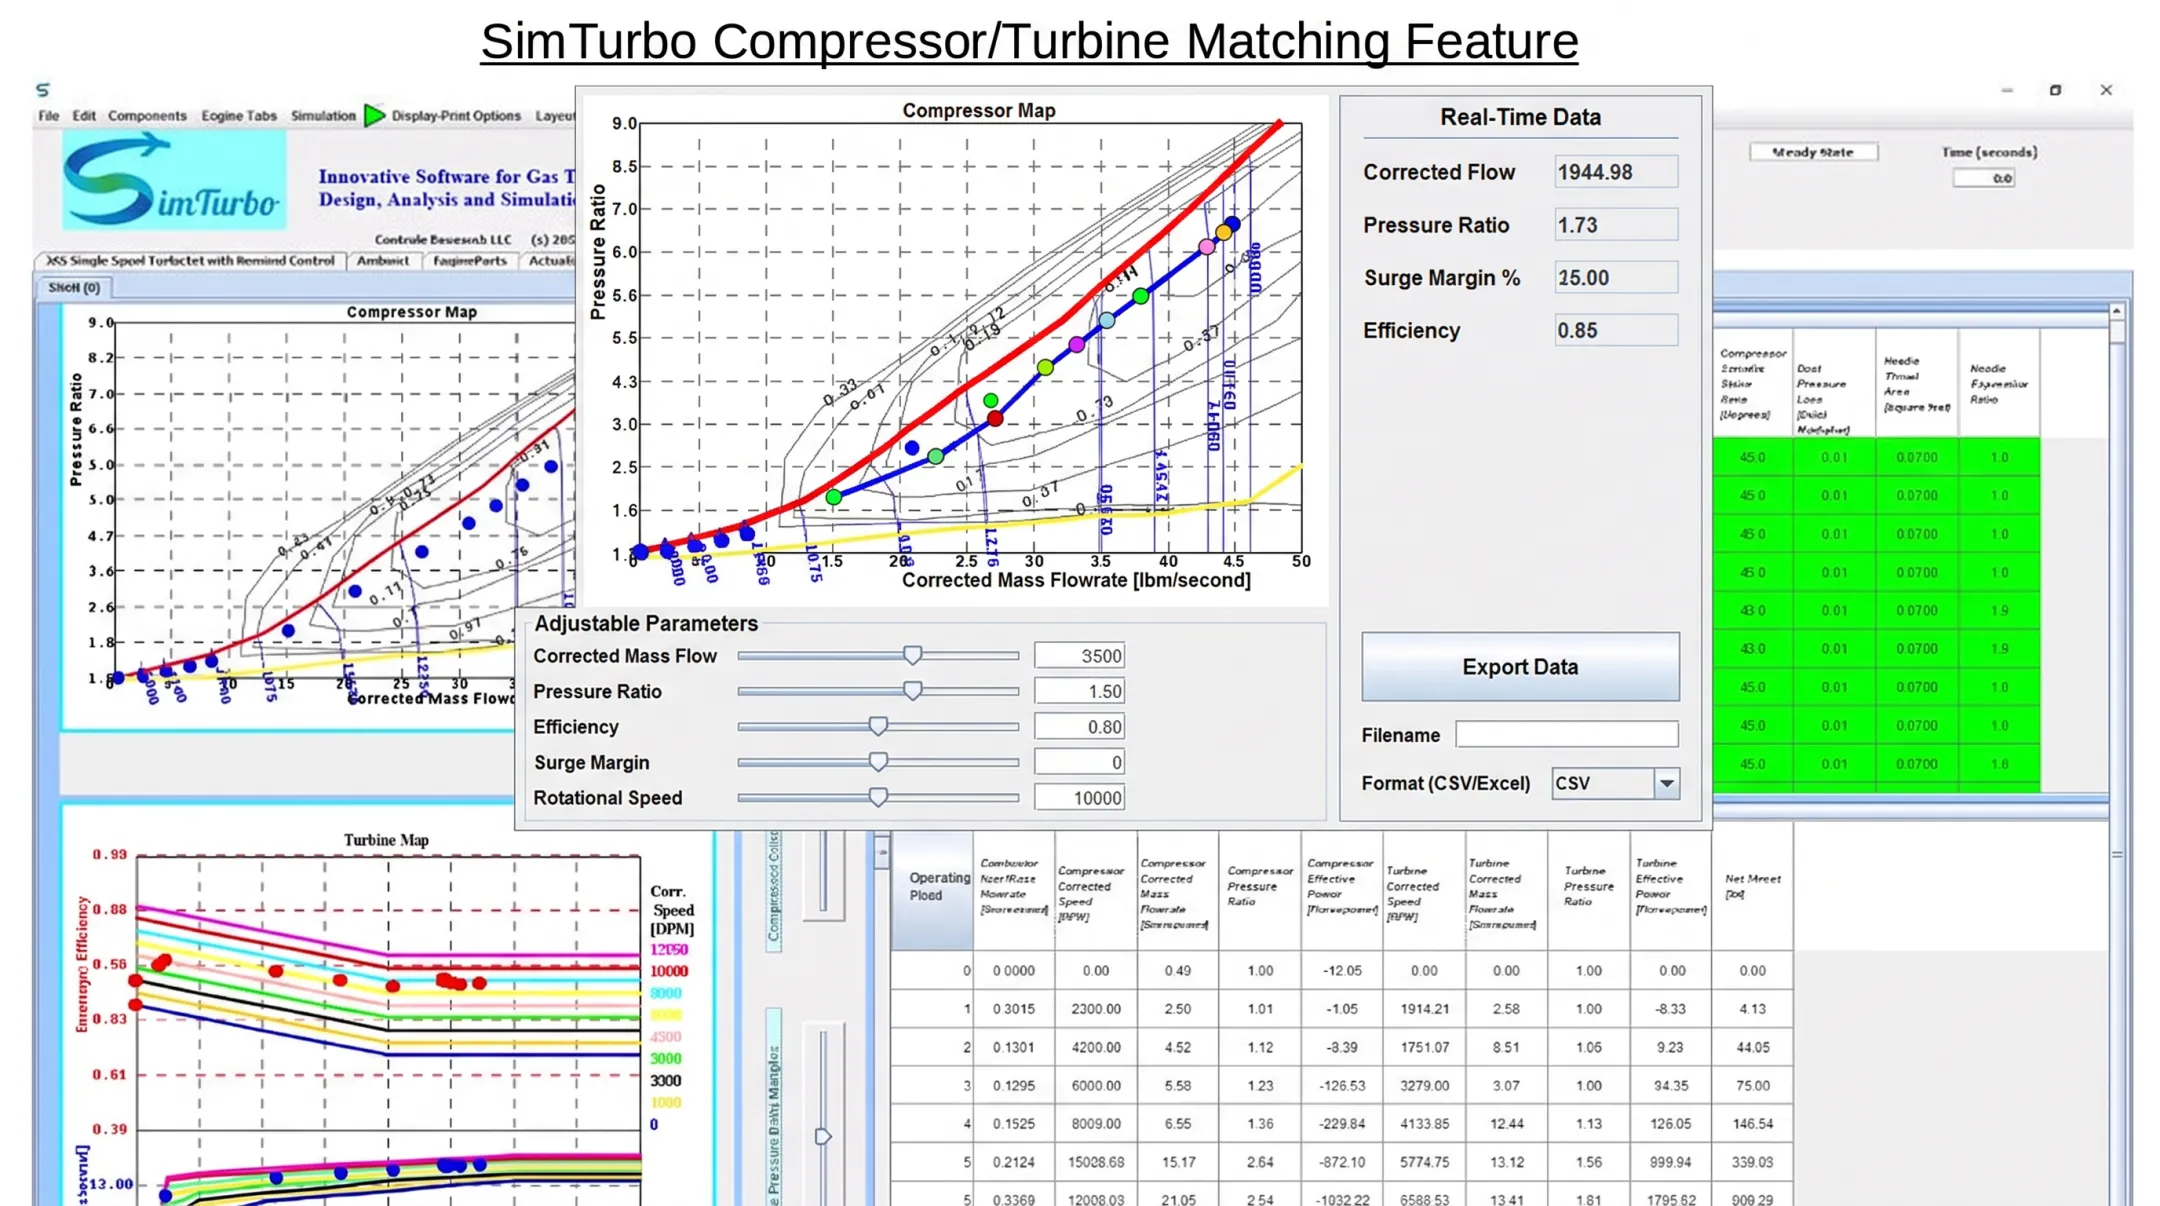This screenshot has height=1206, width=2160.
Task: Open the Simulation menu
Action: click(x=323, y=116)
